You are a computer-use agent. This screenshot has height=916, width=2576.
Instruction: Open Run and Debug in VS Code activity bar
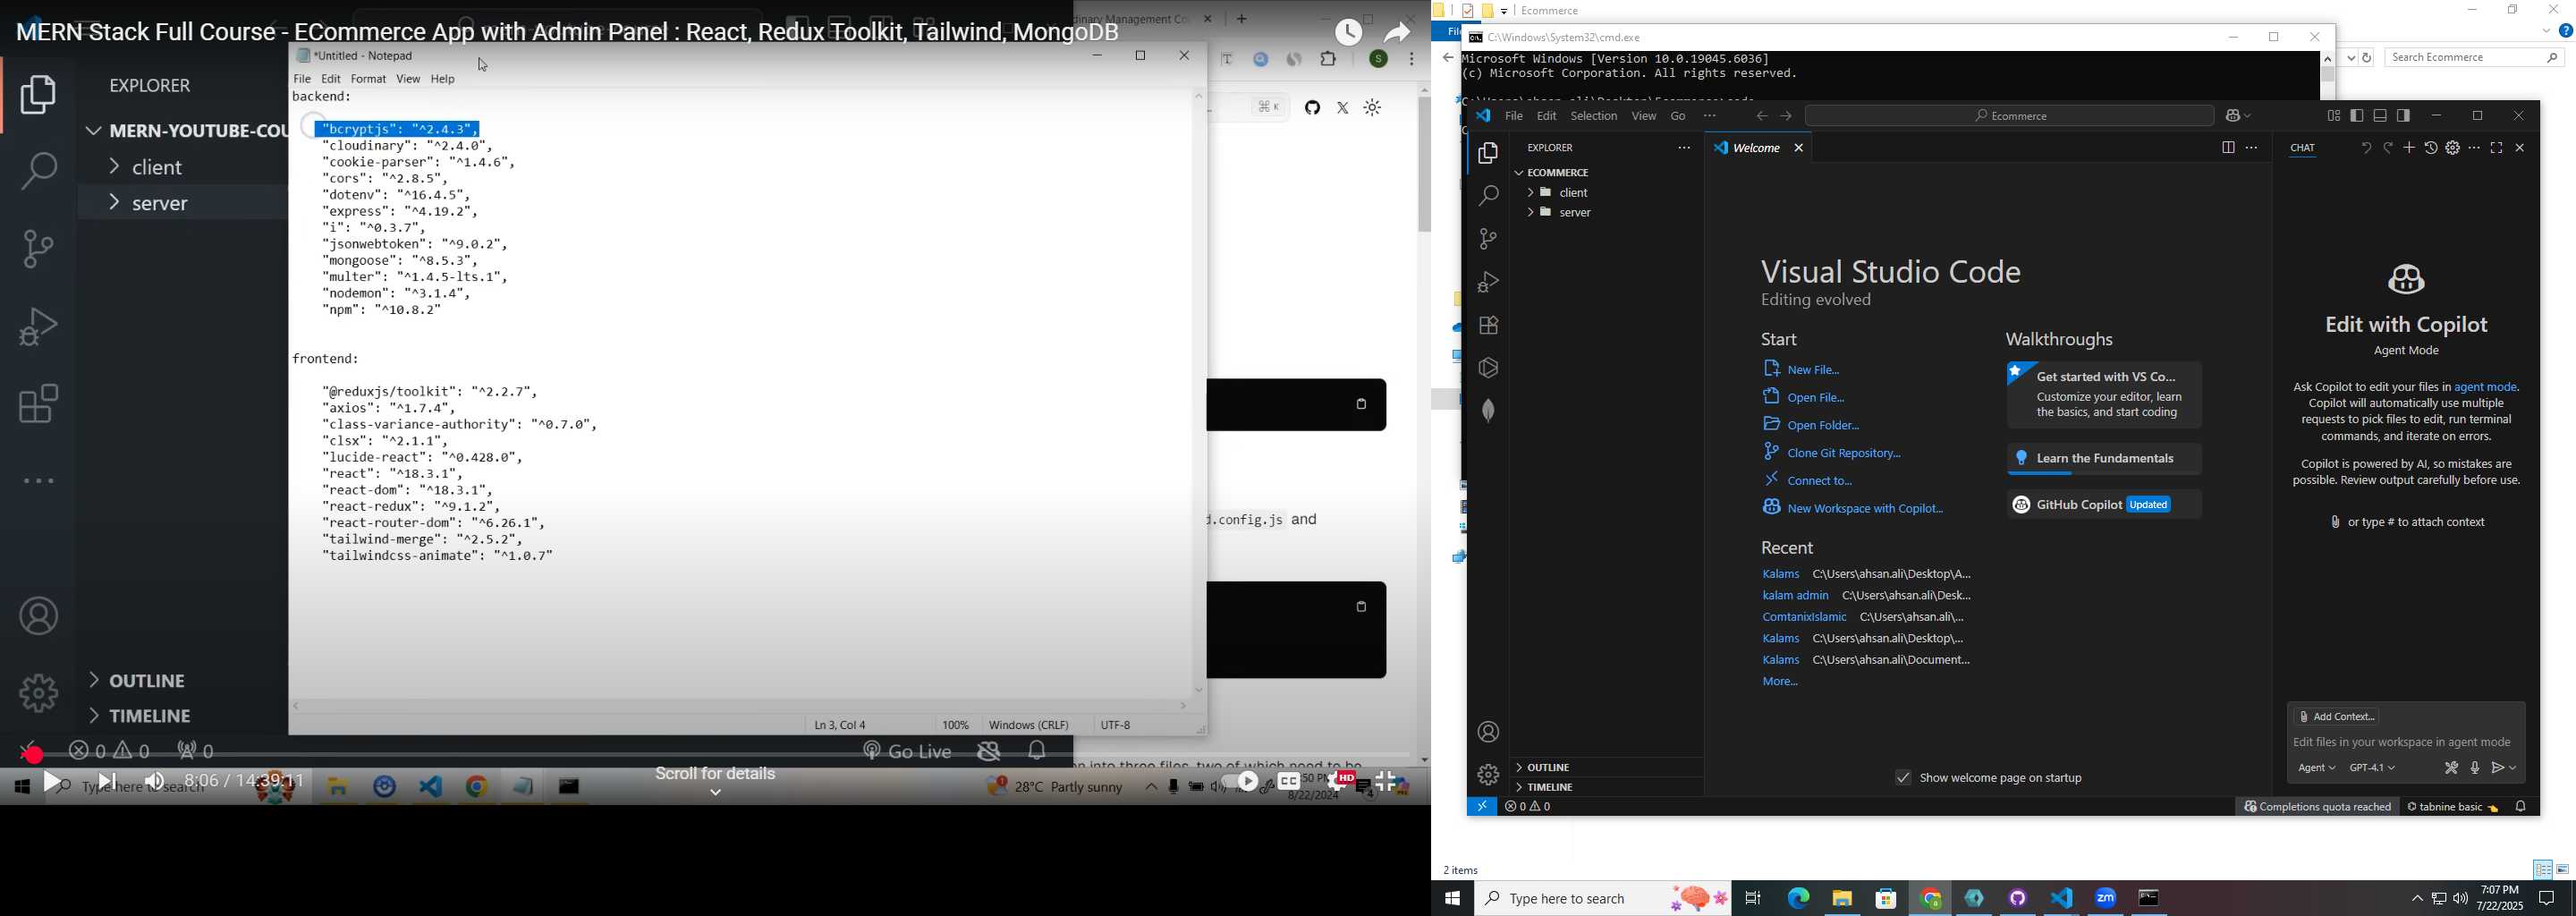pyautogui.click(x=1488, y=282)
